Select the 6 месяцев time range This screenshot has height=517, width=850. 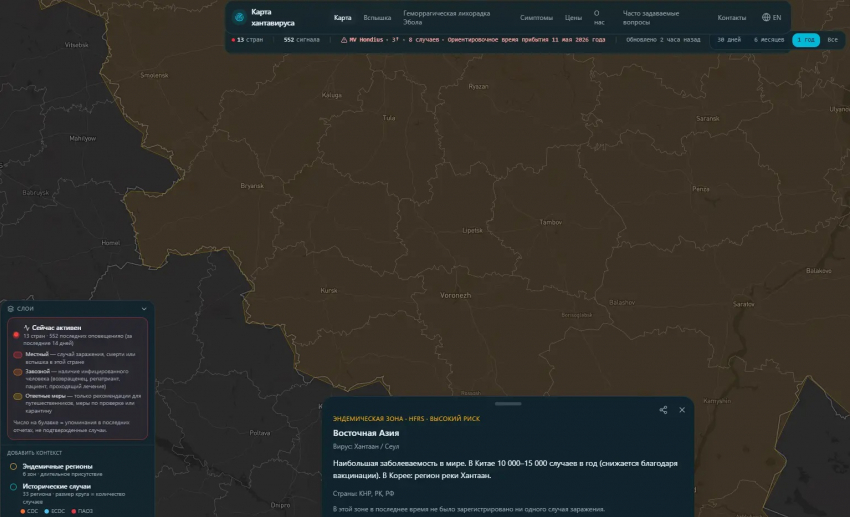(x=769, y=40)
